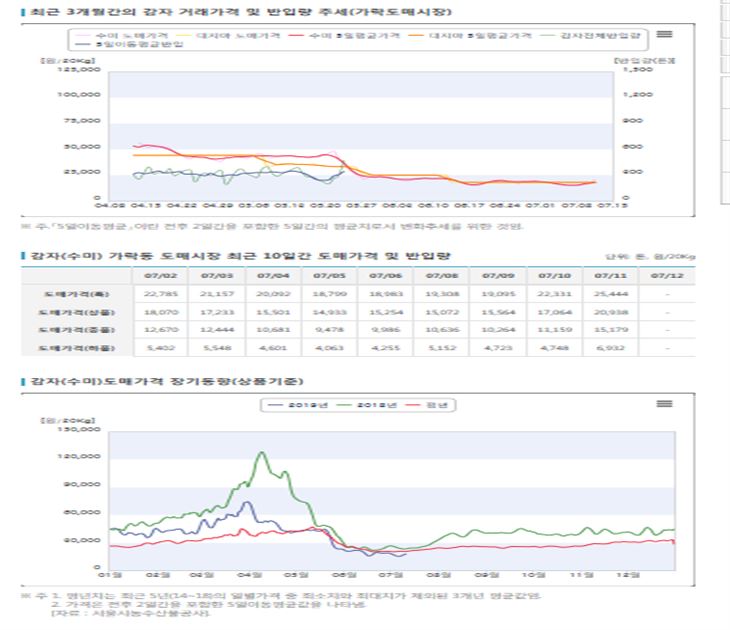Click the 5,152 price cell
Screen dimensions: 730x630
(x=442, y=347)
